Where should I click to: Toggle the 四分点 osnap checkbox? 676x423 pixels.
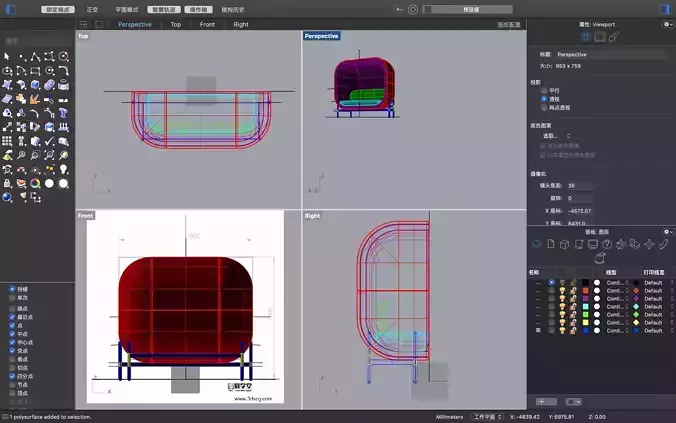click(x=12, y=376)
